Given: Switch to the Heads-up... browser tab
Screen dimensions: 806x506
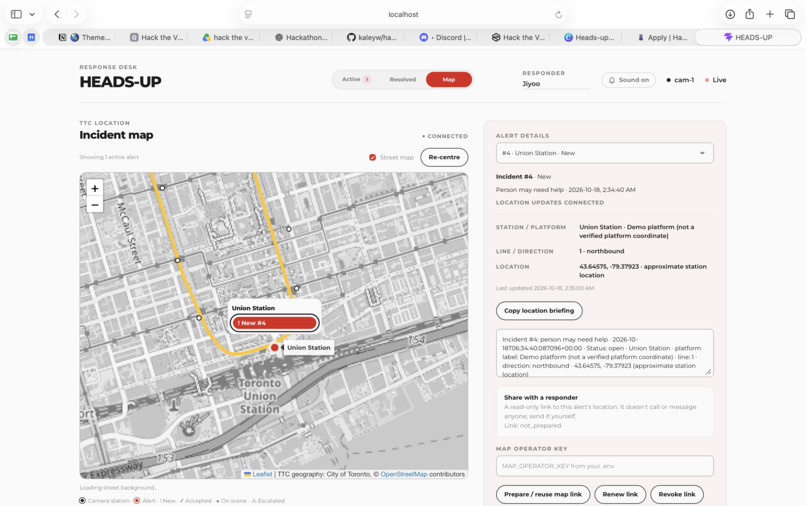Looking at the screenshot, I should pos(589,37).
